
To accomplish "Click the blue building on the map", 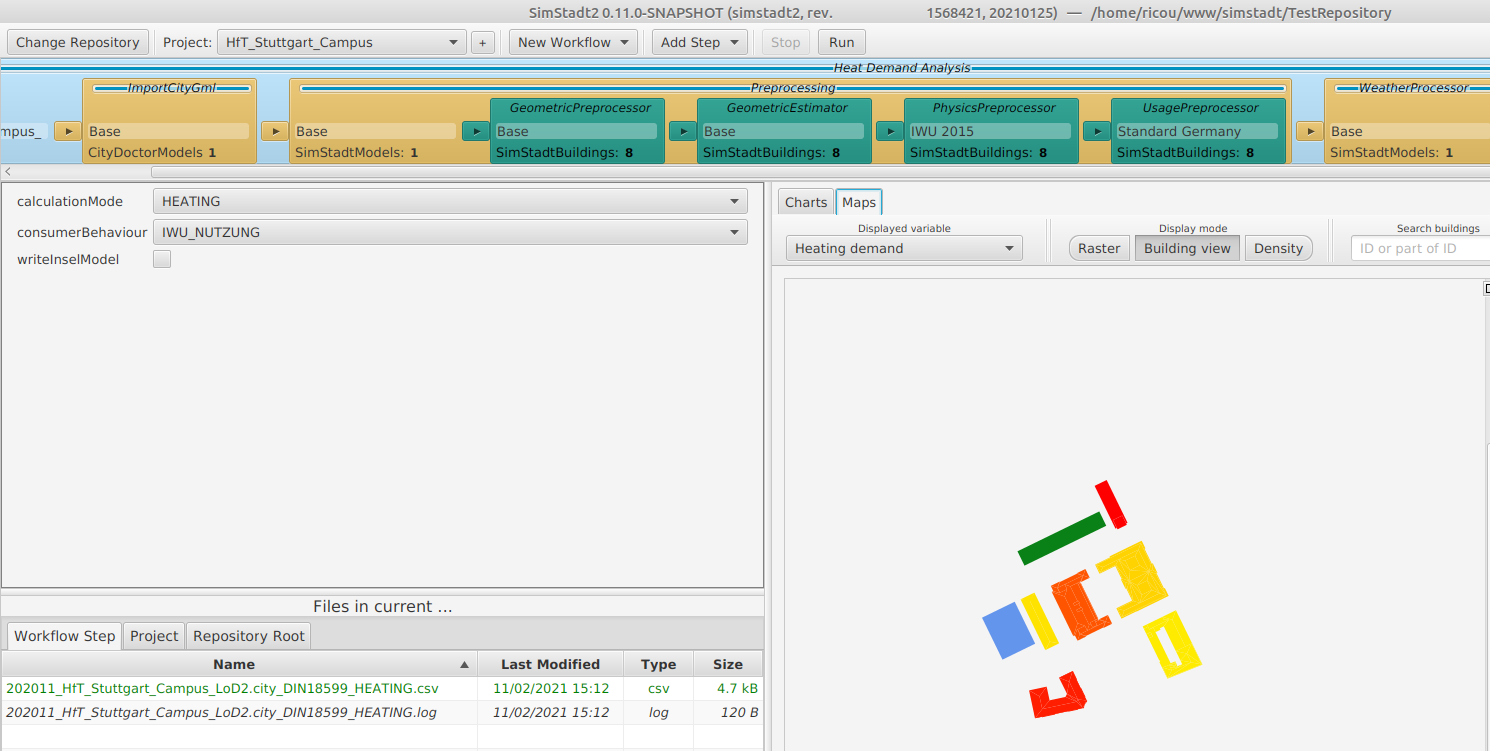I will point(1009,630).
